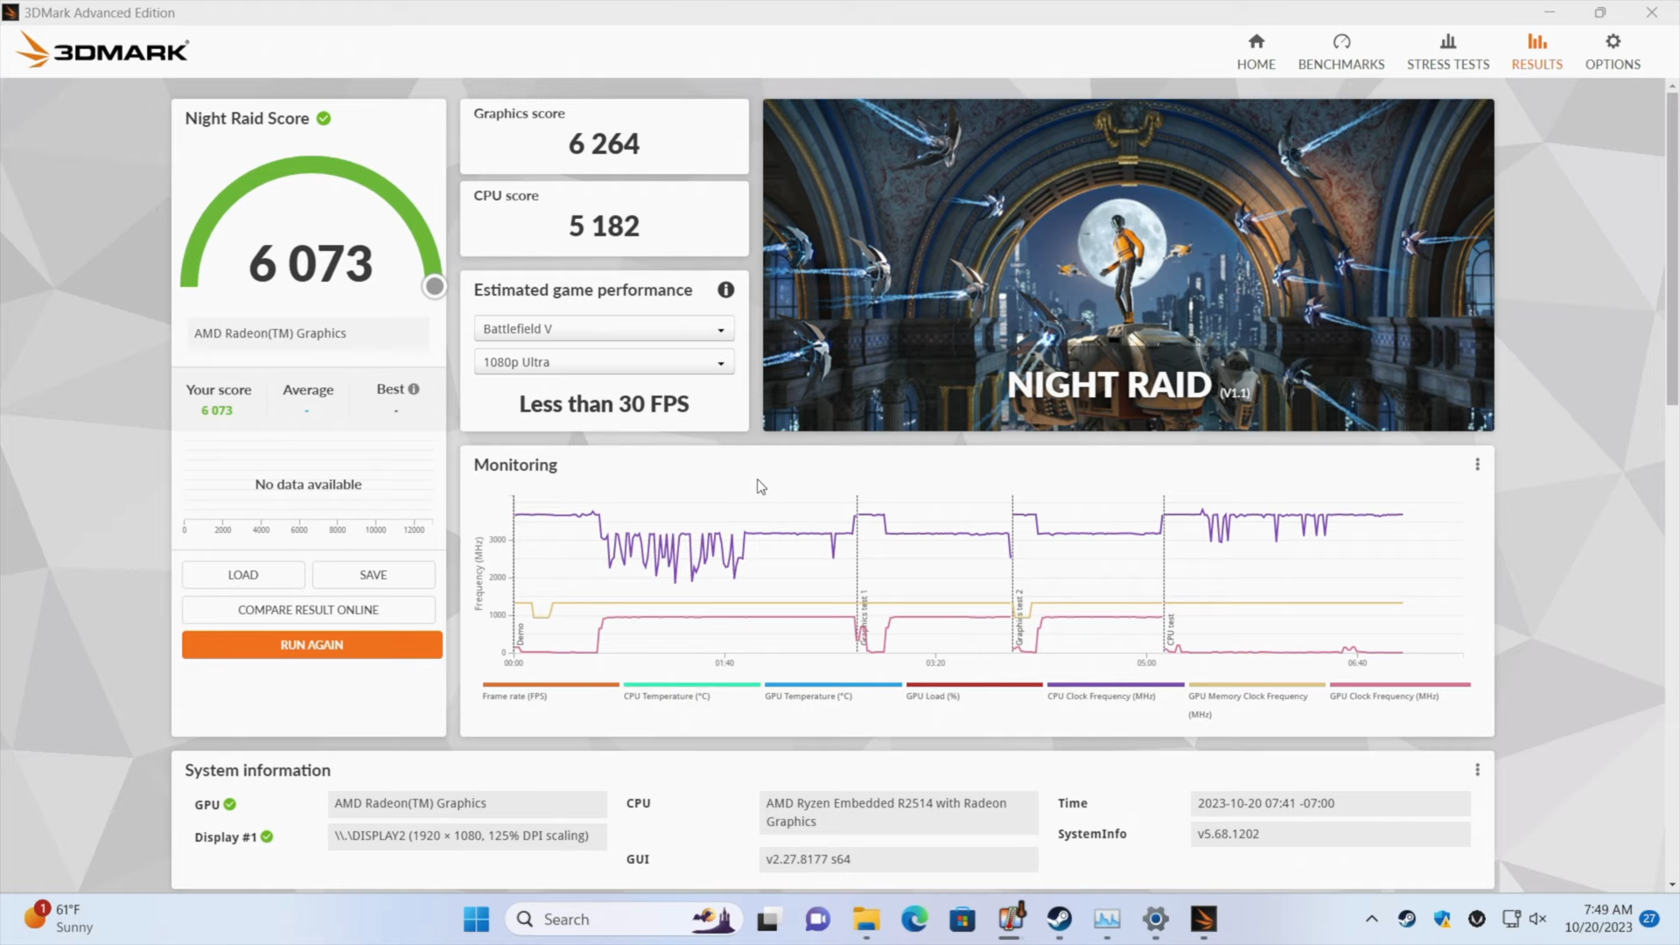Click Compare Result Online button
Image resolution: width=1680 pixels, height=945 pixels.
point(308,610)
